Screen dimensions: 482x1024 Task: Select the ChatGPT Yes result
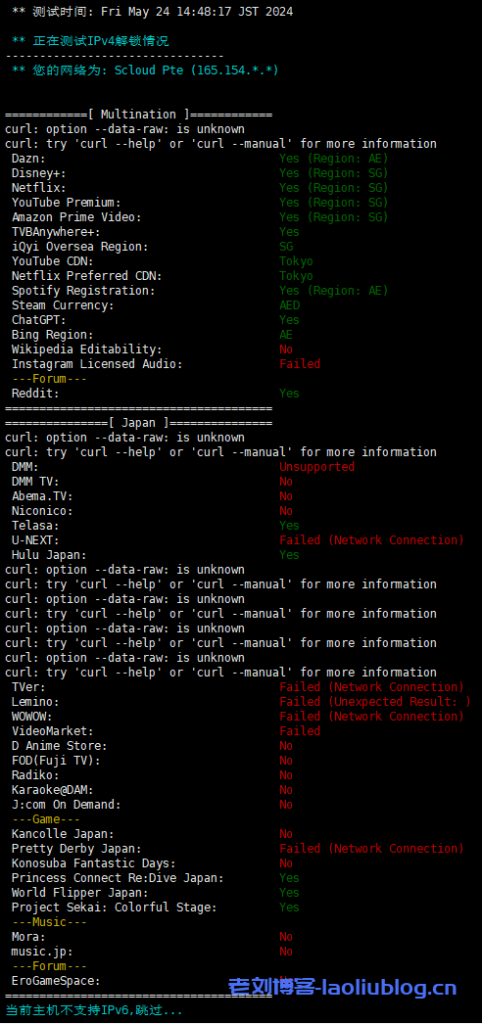tap(289, 320)
